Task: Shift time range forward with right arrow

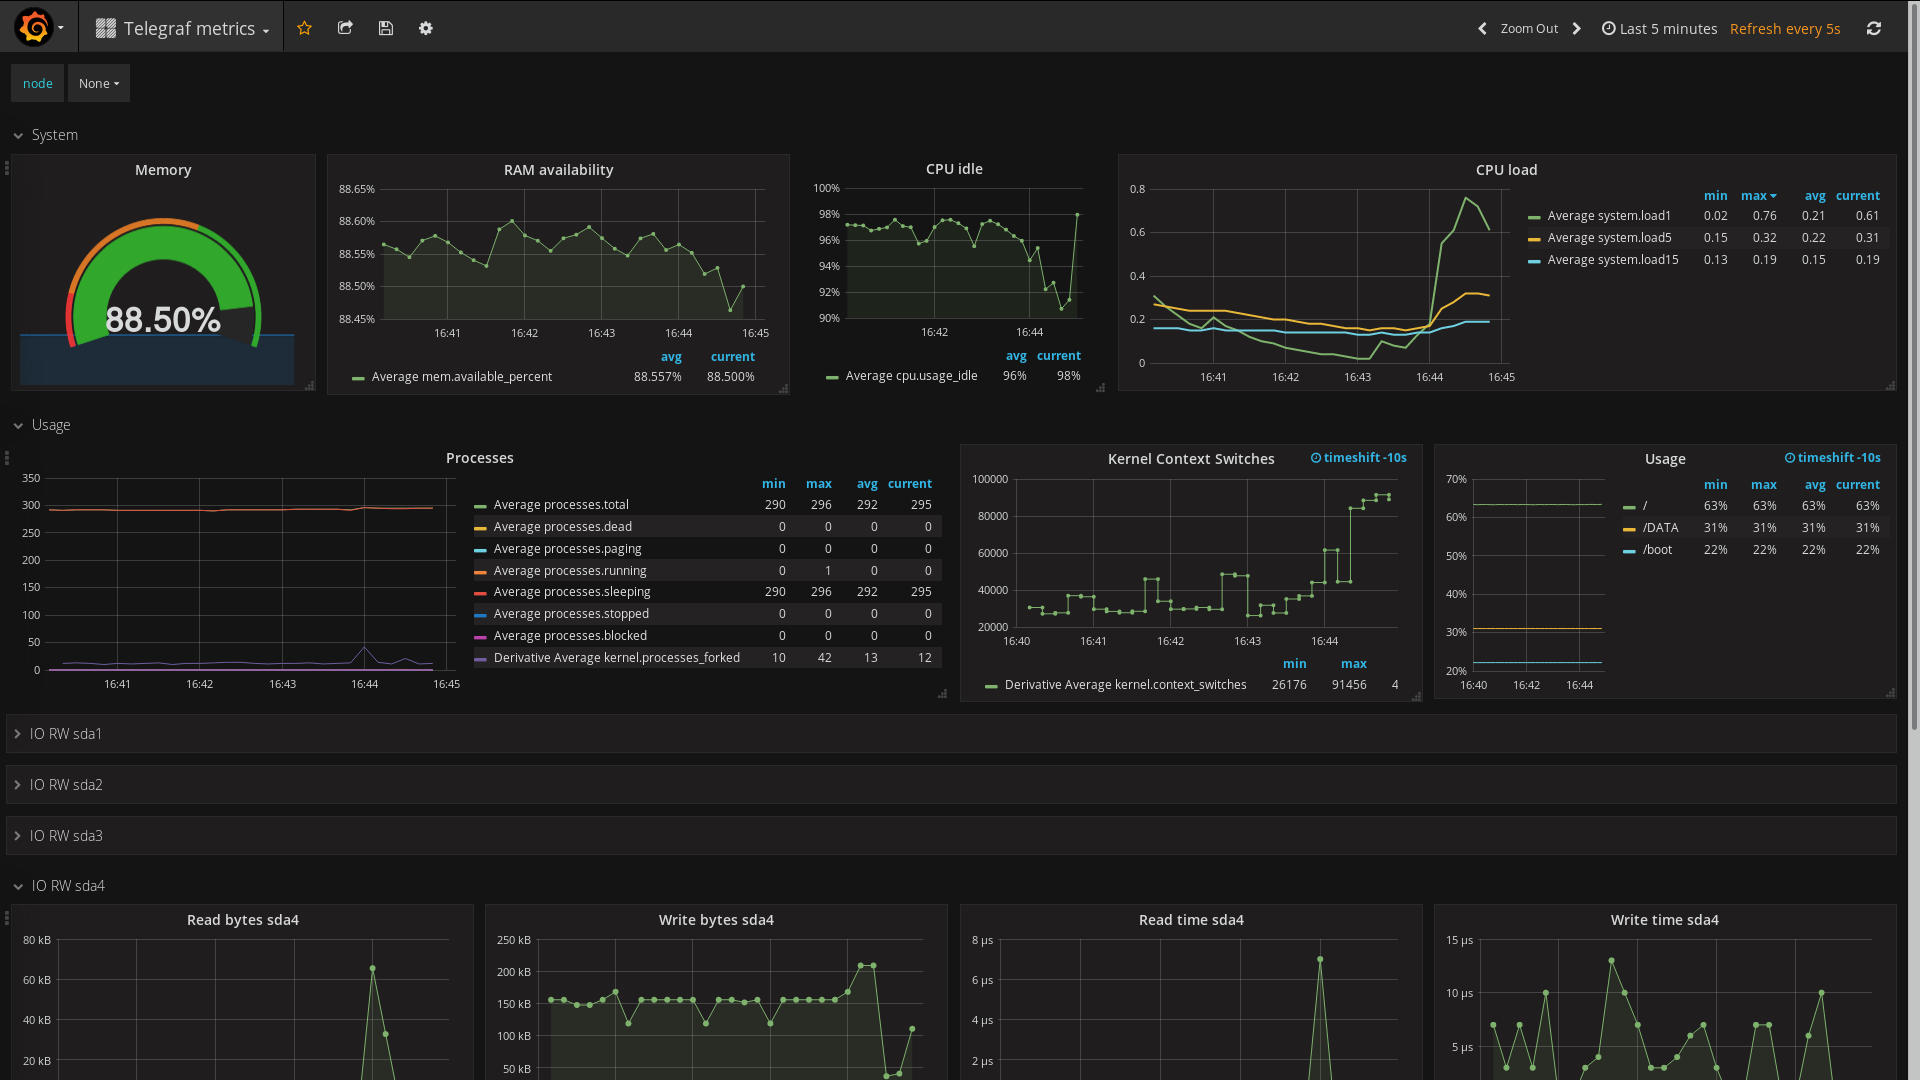Action: point(1577,28)
